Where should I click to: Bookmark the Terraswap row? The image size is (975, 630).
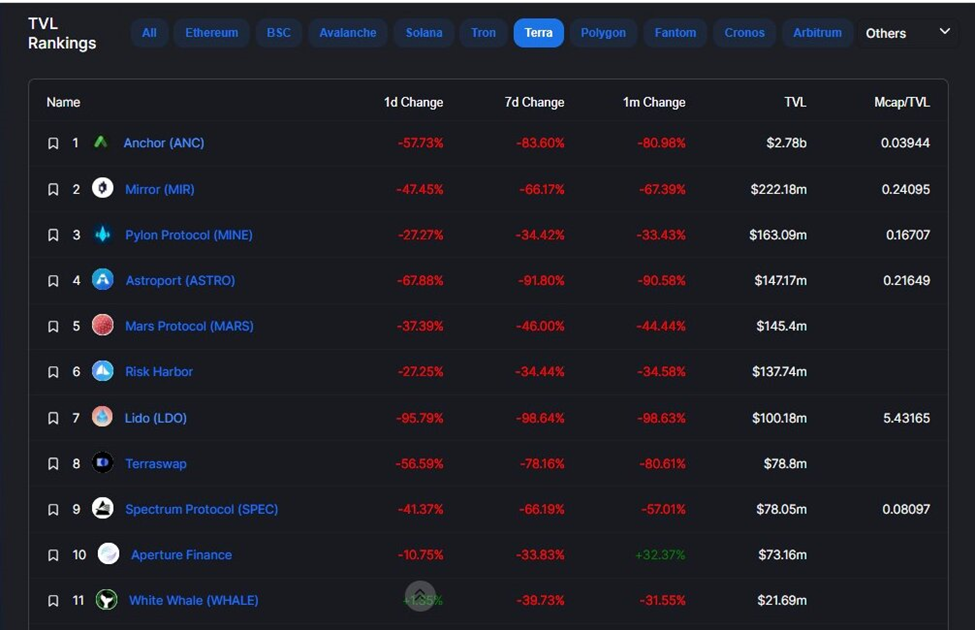[54, 464]
